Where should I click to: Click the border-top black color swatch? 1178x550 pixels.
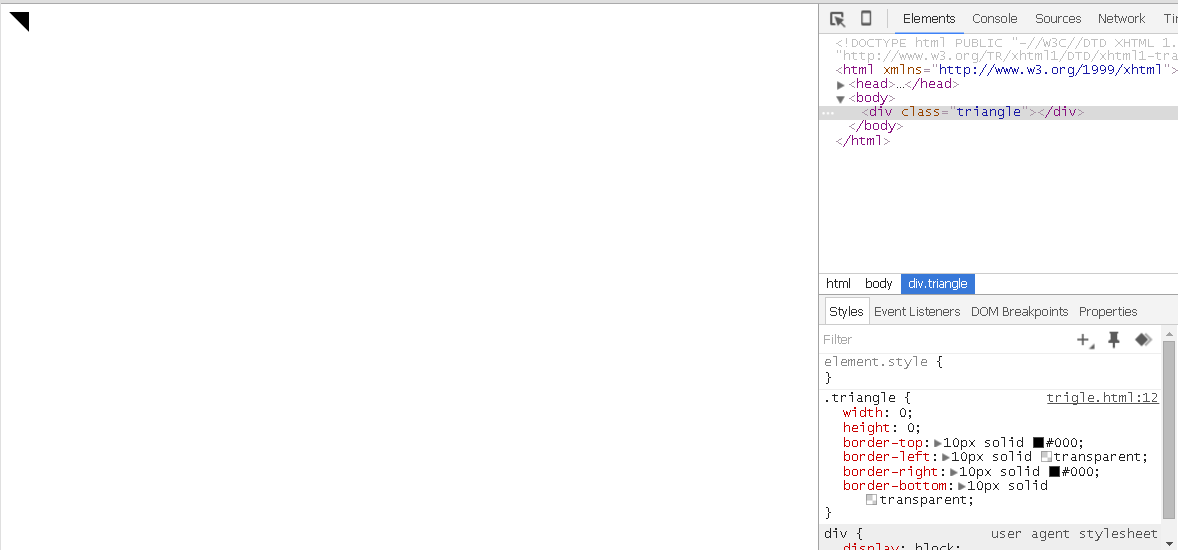pyautogui.click(x=1038, y=443)
